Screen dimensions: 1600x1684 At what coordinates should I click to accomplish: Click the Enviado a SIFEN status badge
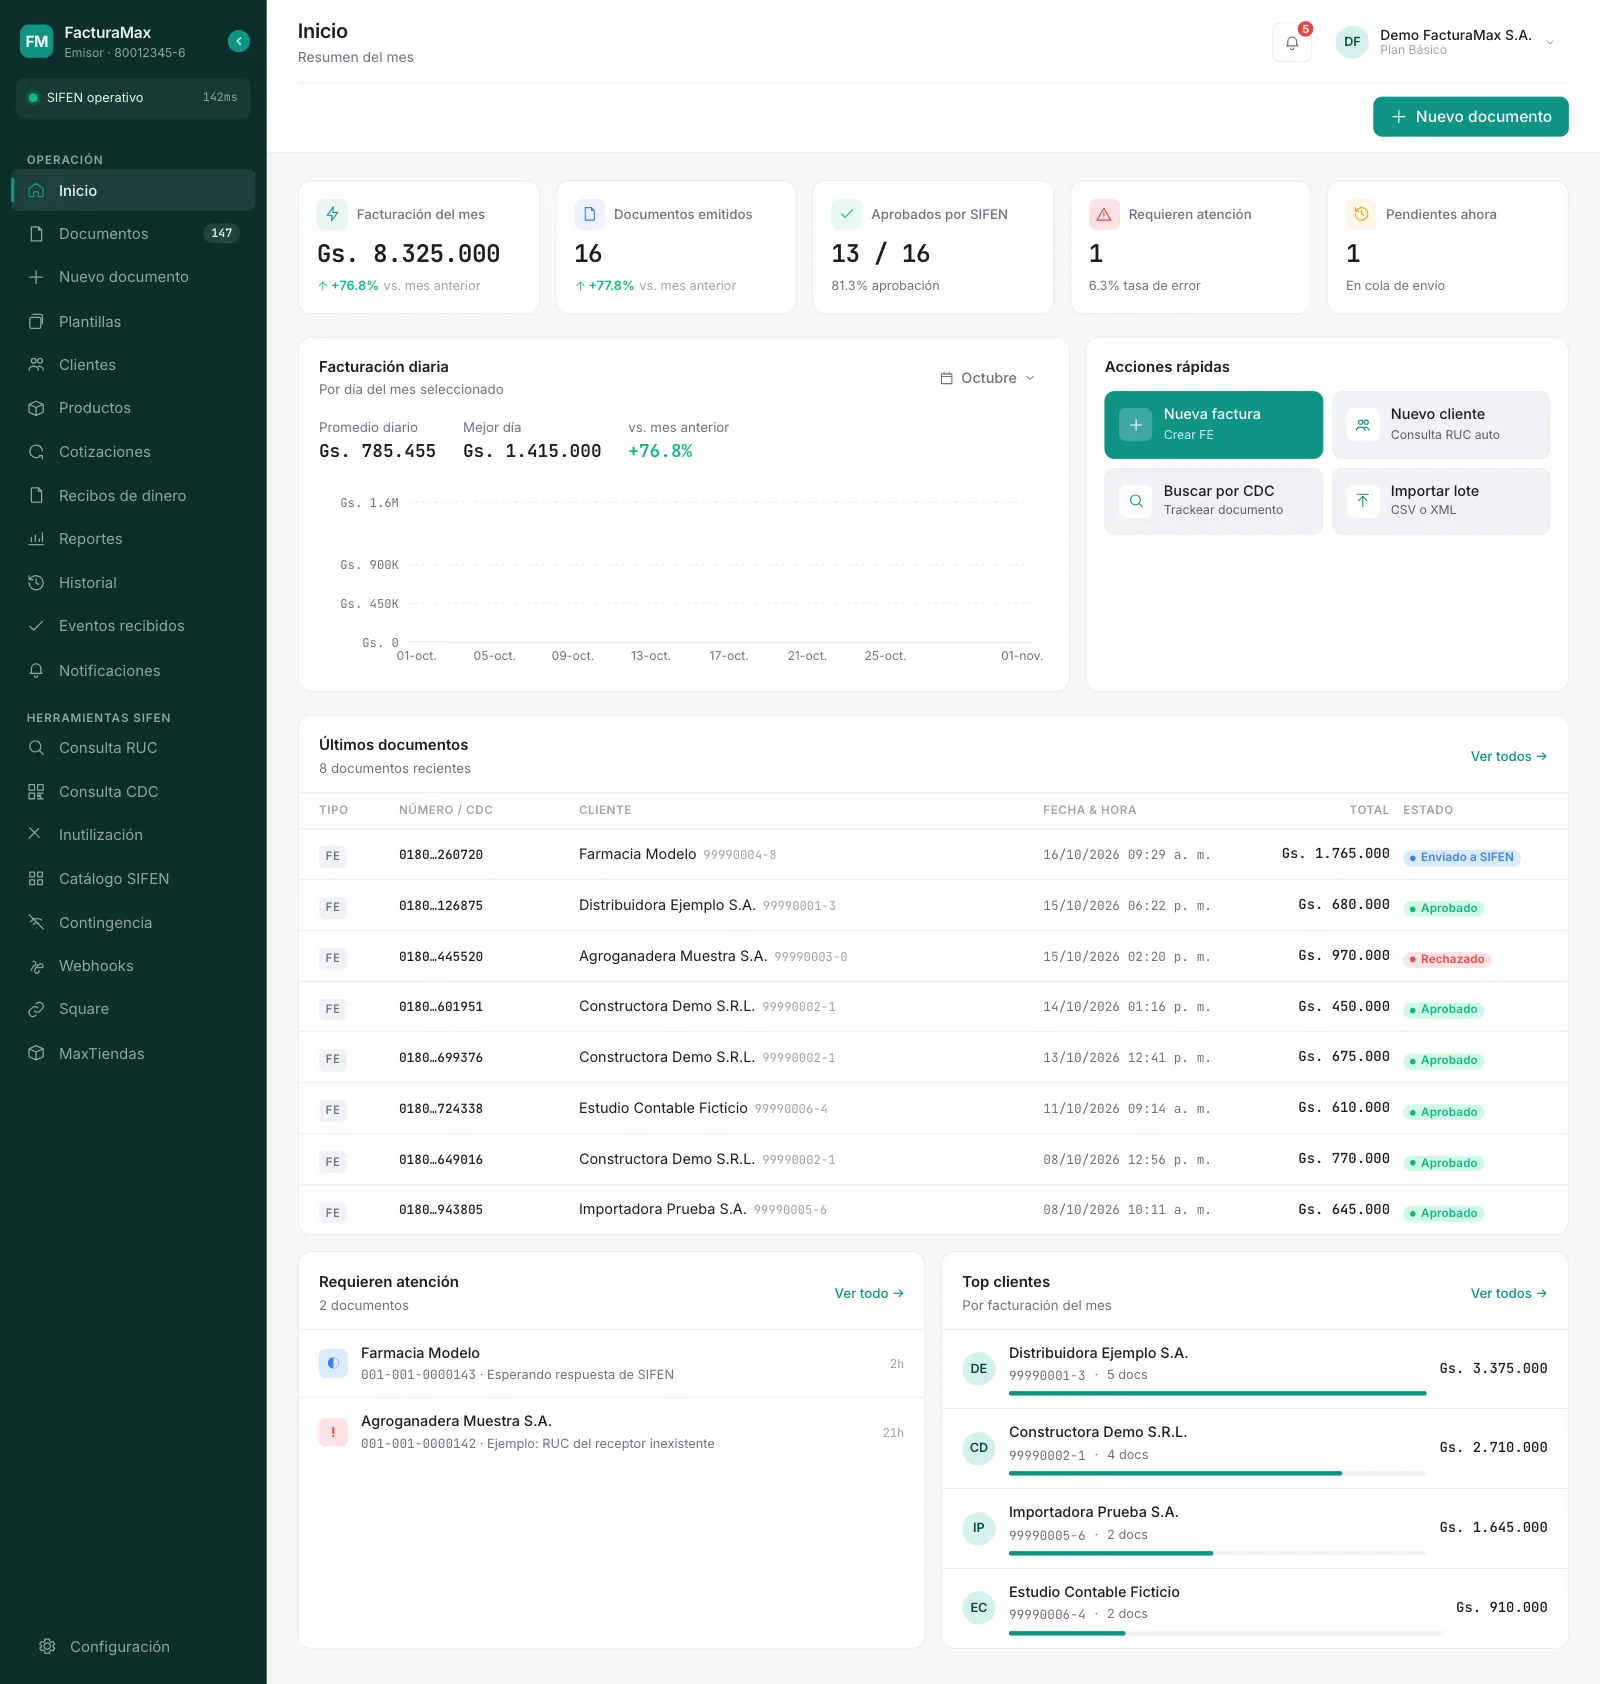[1462, 857]
